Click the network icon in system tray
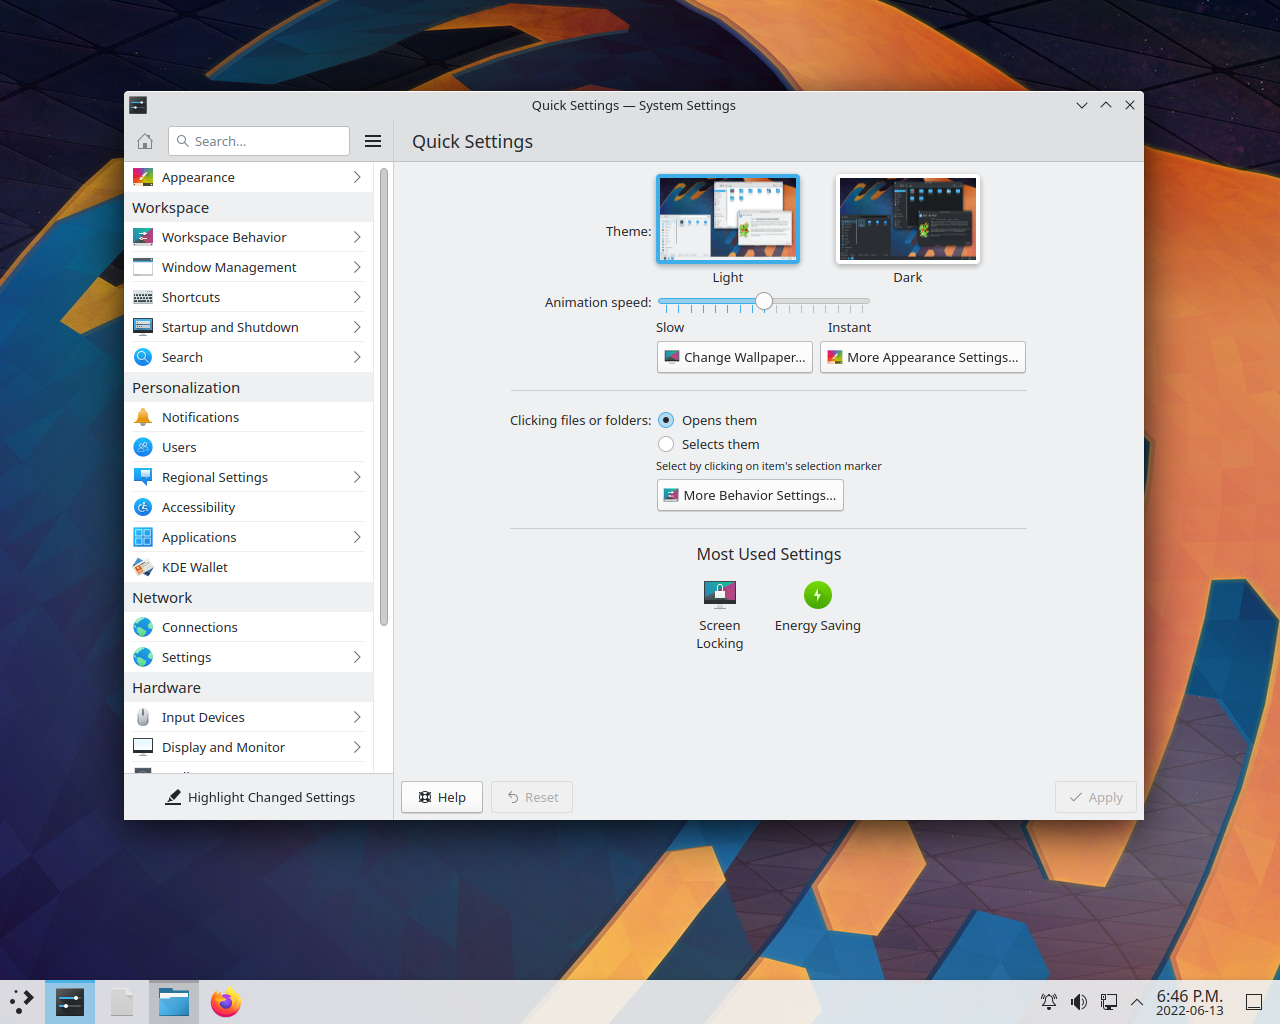Screen dimensions: 1280x1024 pyautogui.click(x=1109, y=1002)
